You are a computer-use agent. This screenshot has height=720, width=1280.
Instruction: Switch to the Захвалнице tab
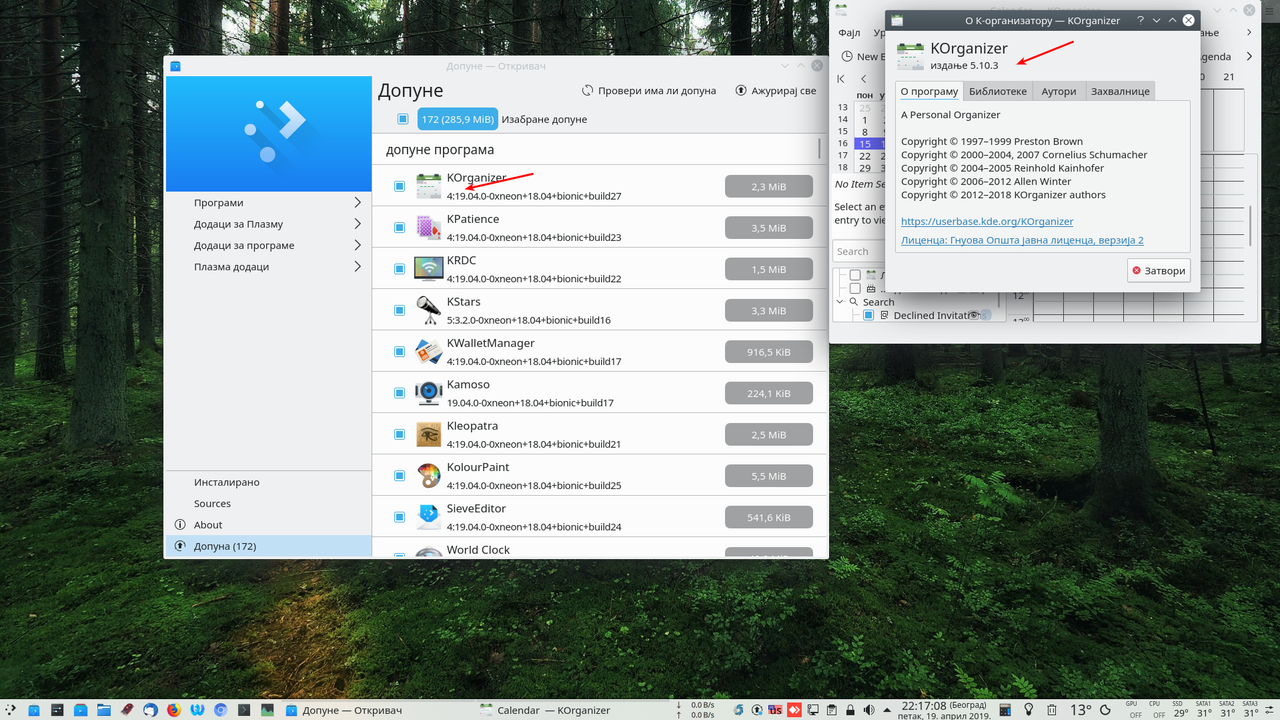(1120, 91)
